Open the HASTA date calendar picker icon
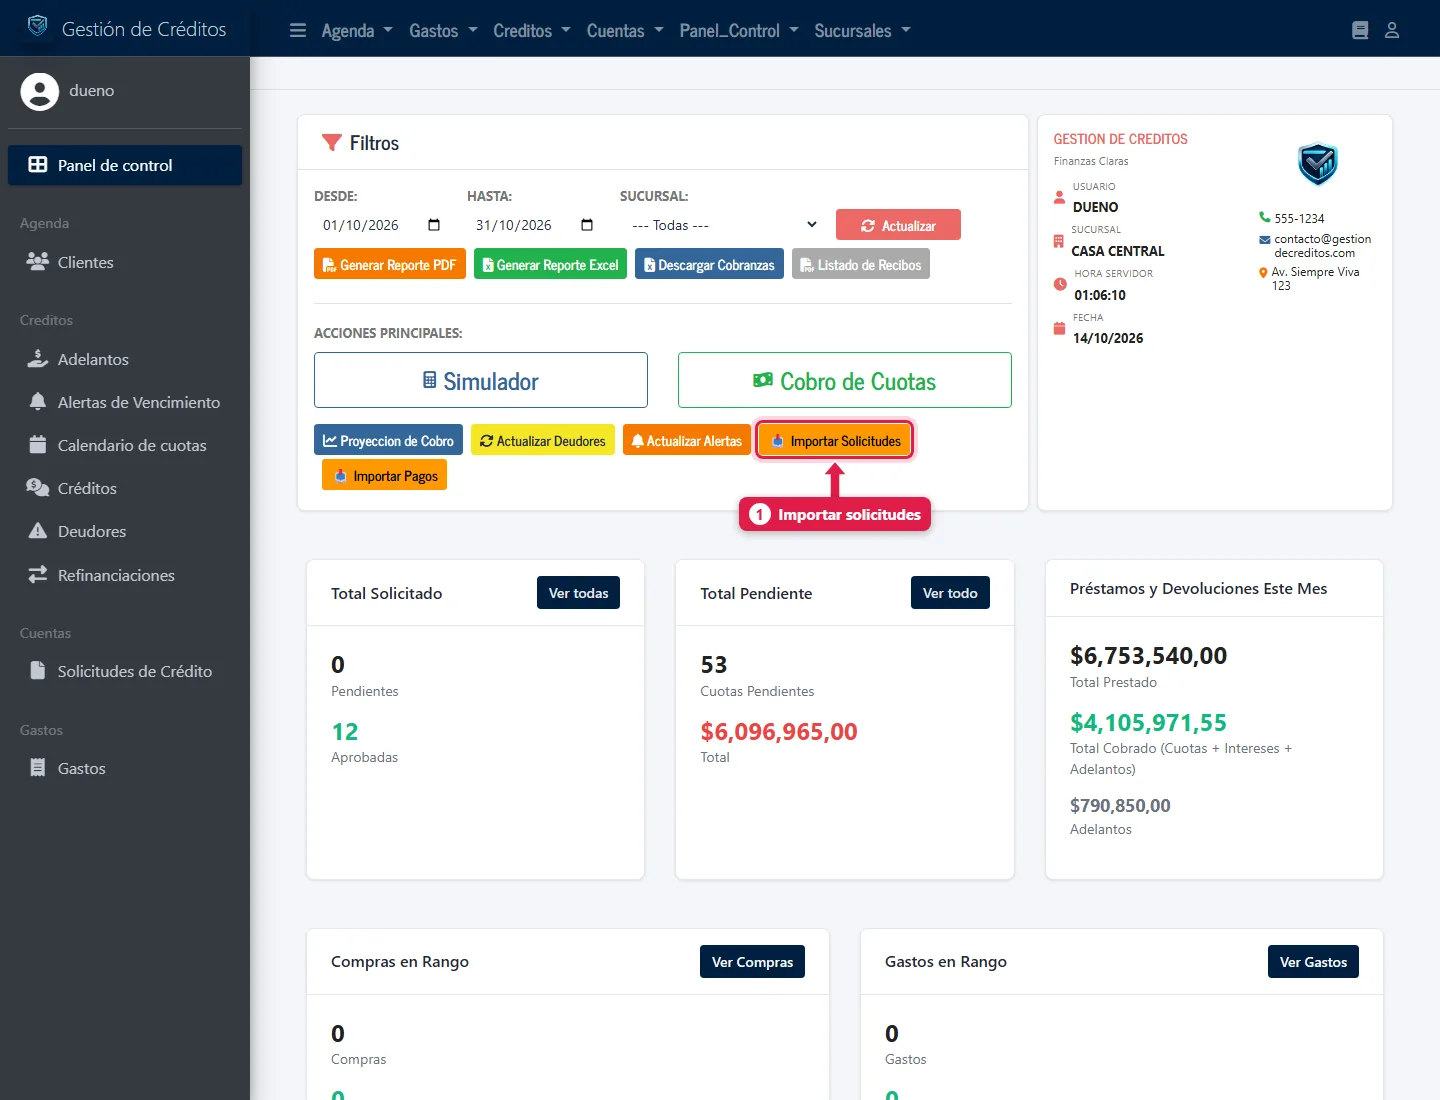Image resolution: width=1440 pixels, height=1100 pixels. point(587,225)
